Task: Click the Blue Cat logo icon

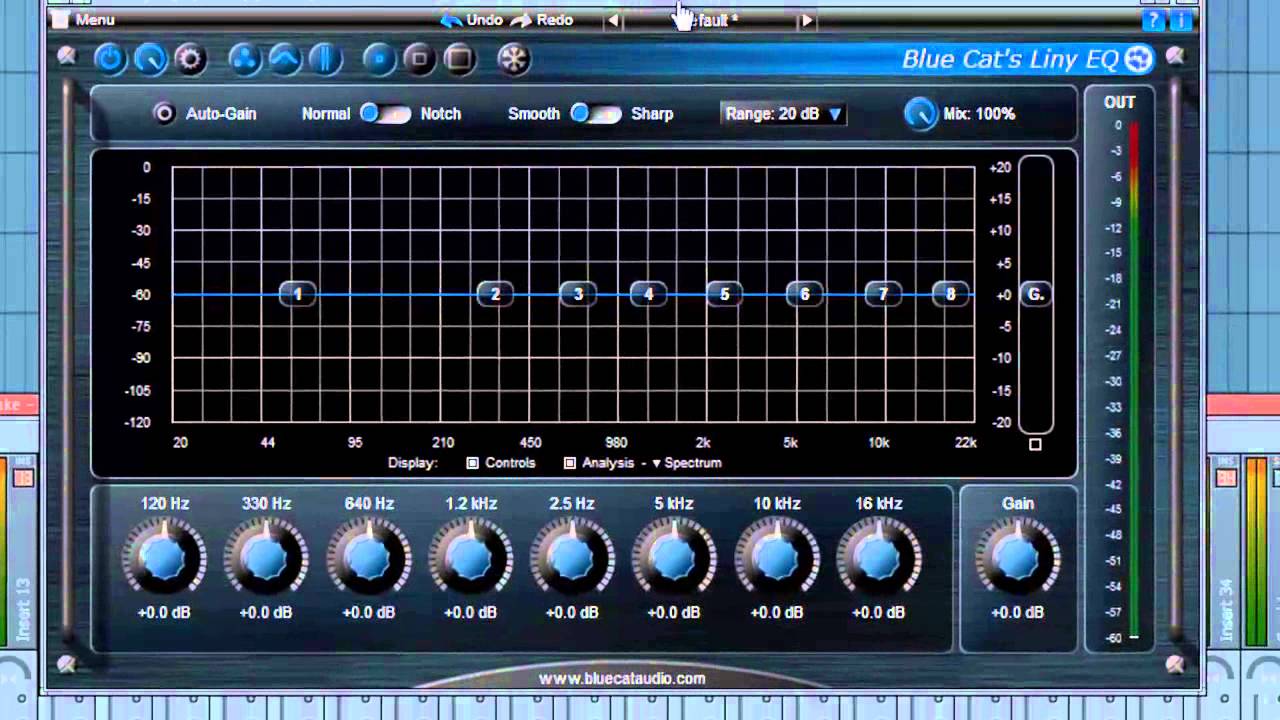Action: (x=1138, y=59)
